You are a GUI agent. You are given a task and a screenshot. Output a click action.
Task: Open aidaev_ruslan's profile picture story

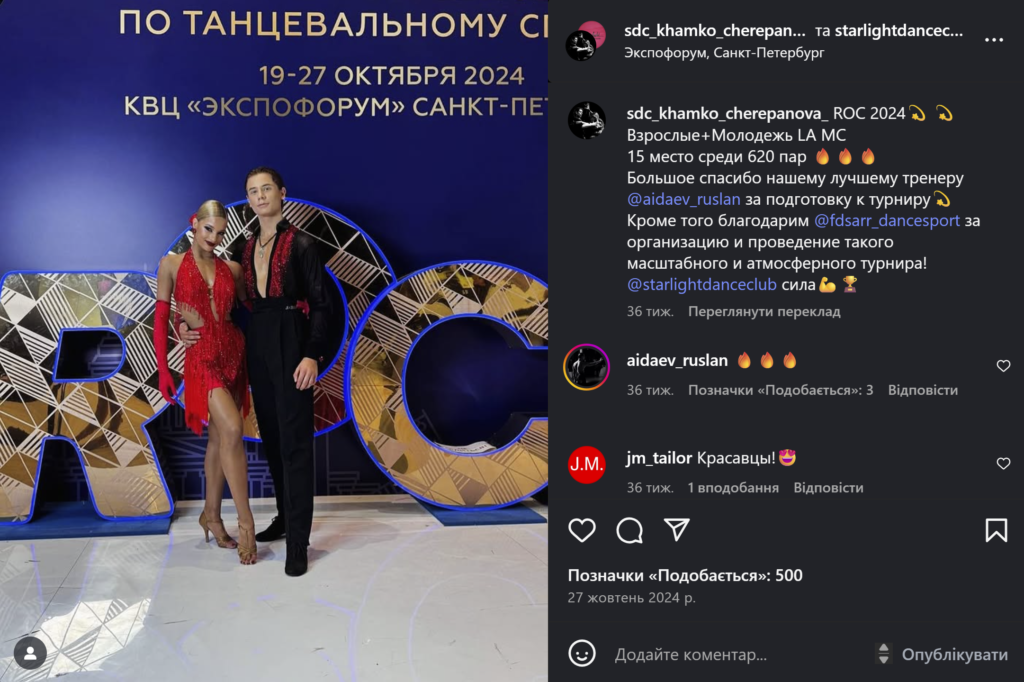[586, 367]
